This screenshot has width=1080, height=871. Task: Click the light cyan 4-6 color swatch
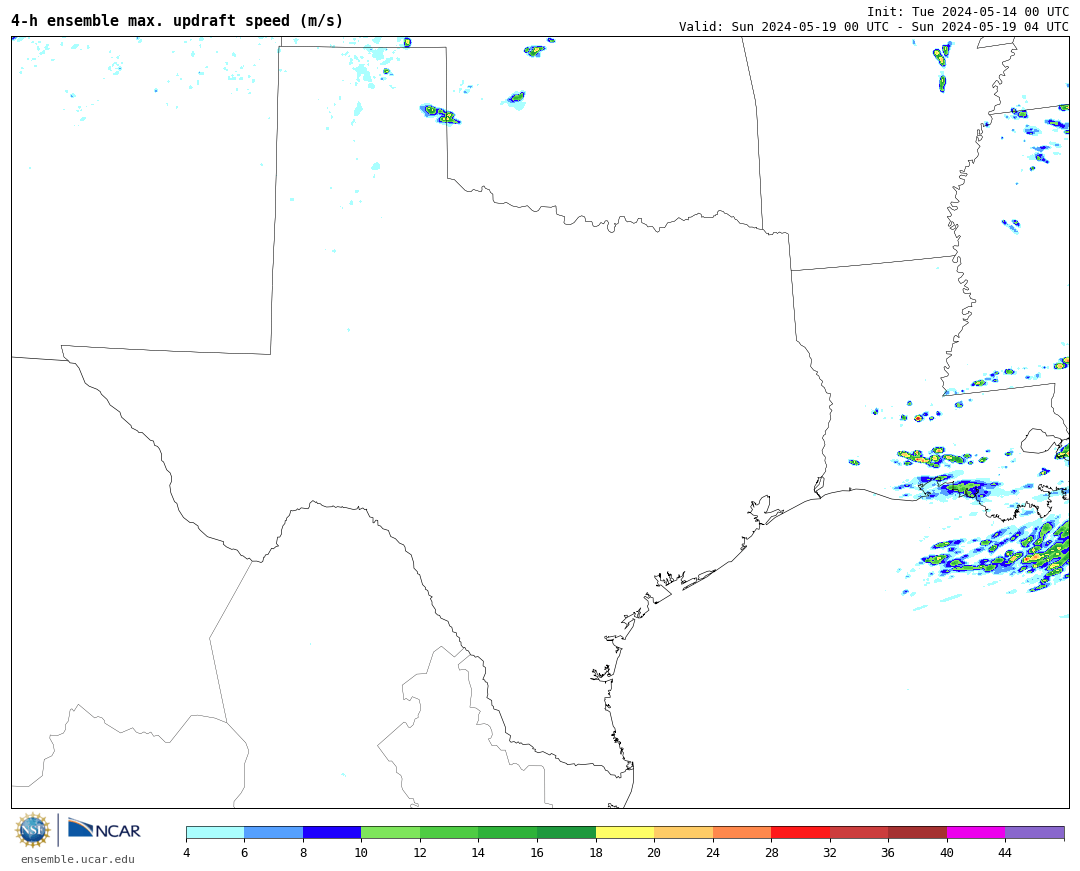point(216,832)
